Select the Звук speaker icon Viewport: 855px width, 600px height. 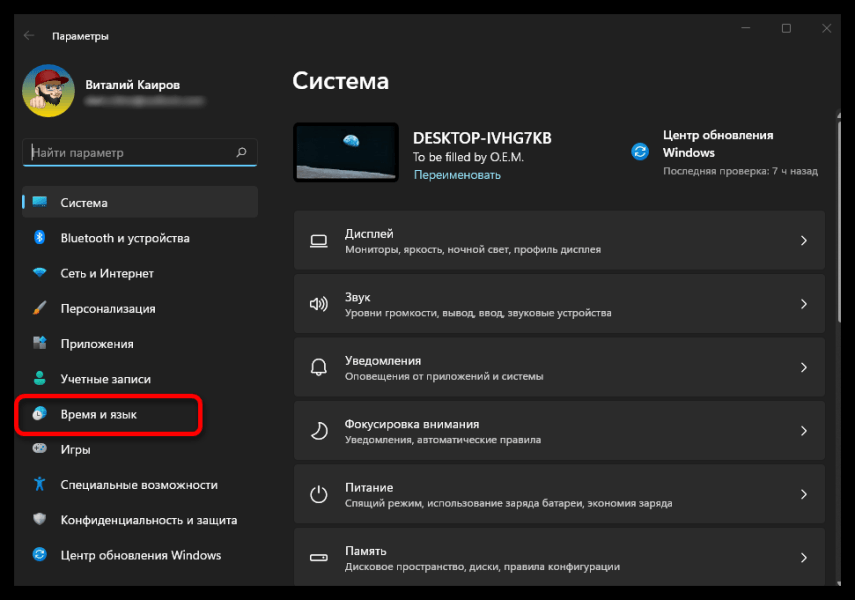click(x=318, y=303)
